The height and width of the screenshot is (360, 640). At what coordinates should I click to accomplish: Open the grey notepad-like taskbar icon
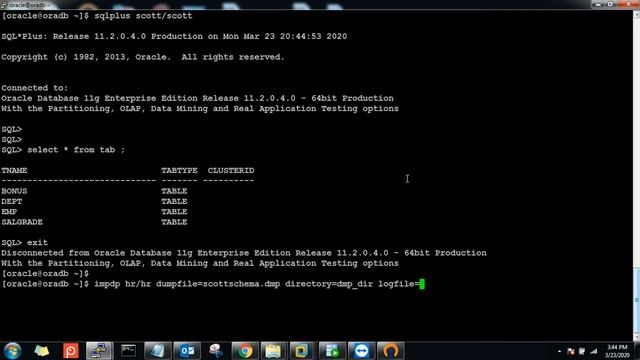157,351
